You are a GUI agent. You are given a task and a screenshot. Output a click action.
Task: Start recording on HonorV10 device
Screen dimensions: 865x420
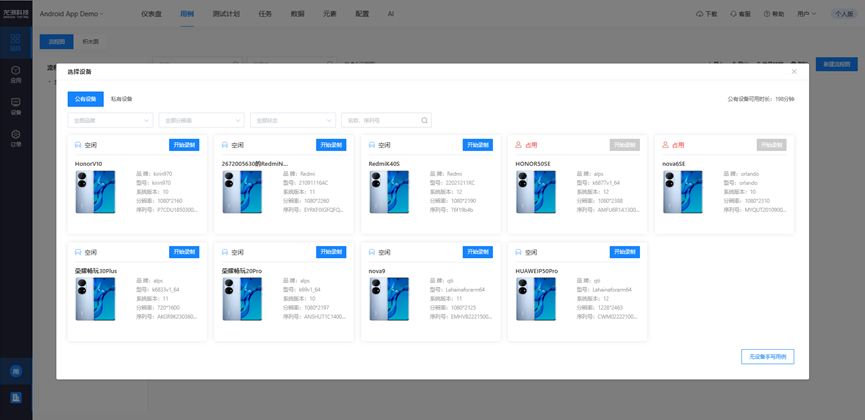(x=184, y=145)
